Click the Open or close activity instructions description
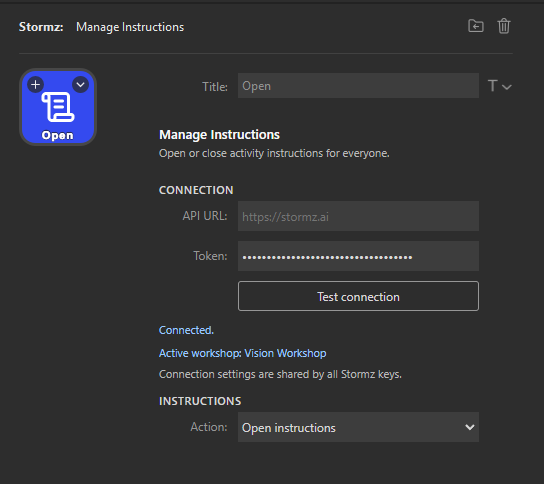Viewport: 544px width, 484px height. point(274,153)
